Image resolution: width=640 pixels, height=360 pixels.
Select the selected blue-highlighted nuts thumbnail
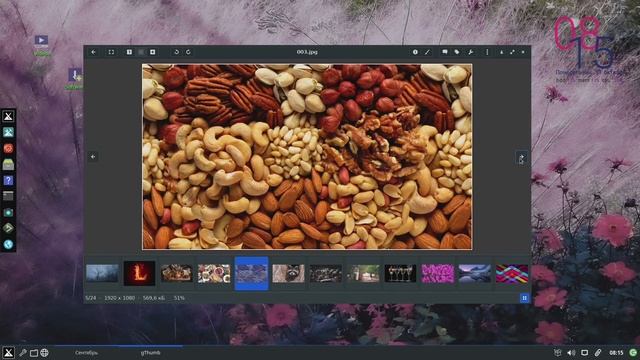click(251, 273)
